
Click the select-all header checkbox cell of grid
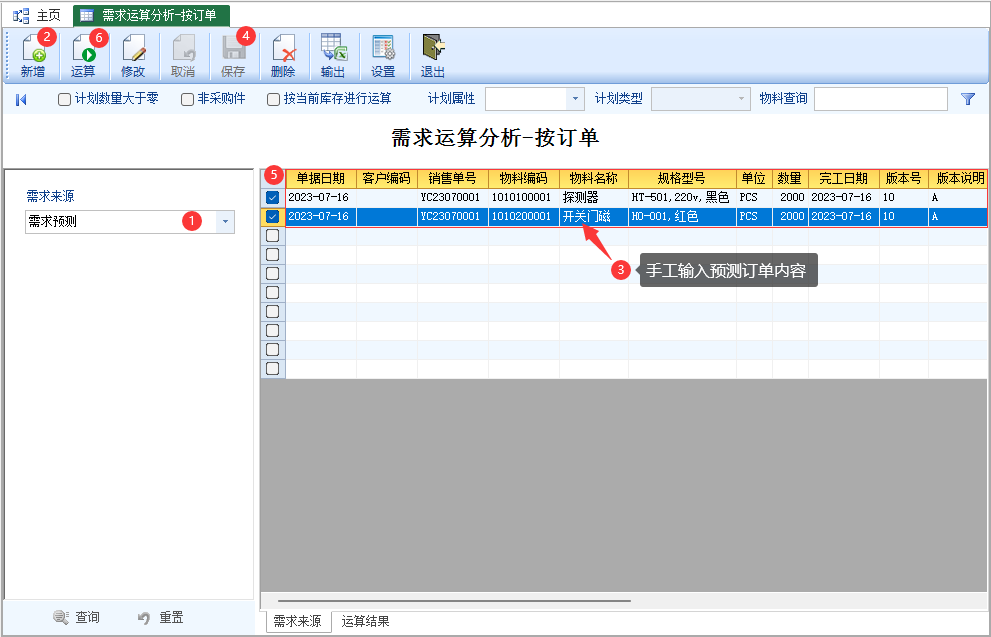click(273, 179)
